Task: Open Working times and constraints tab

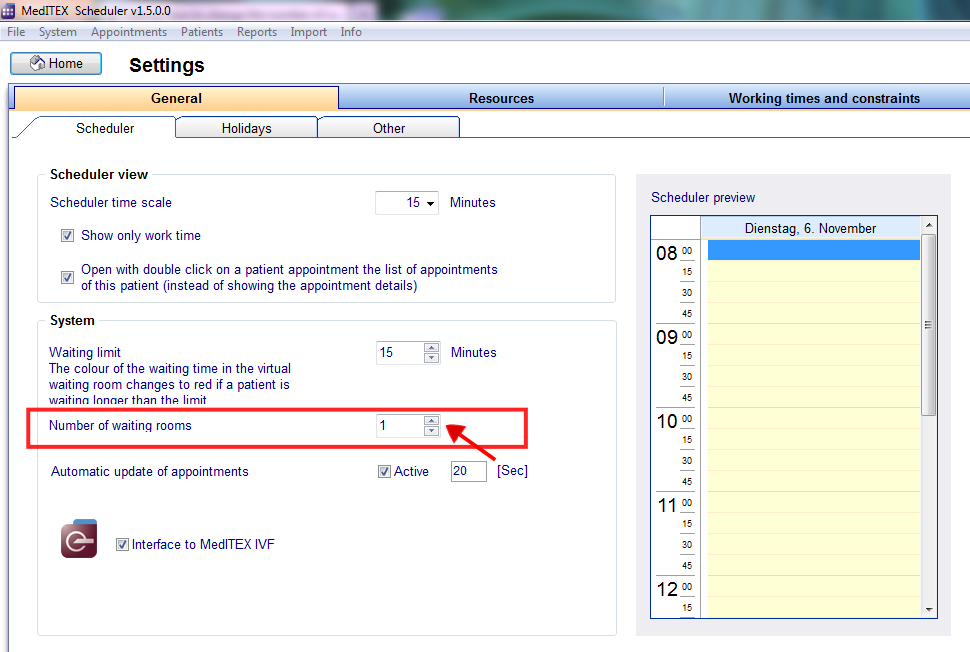Action: pos(823,98)
